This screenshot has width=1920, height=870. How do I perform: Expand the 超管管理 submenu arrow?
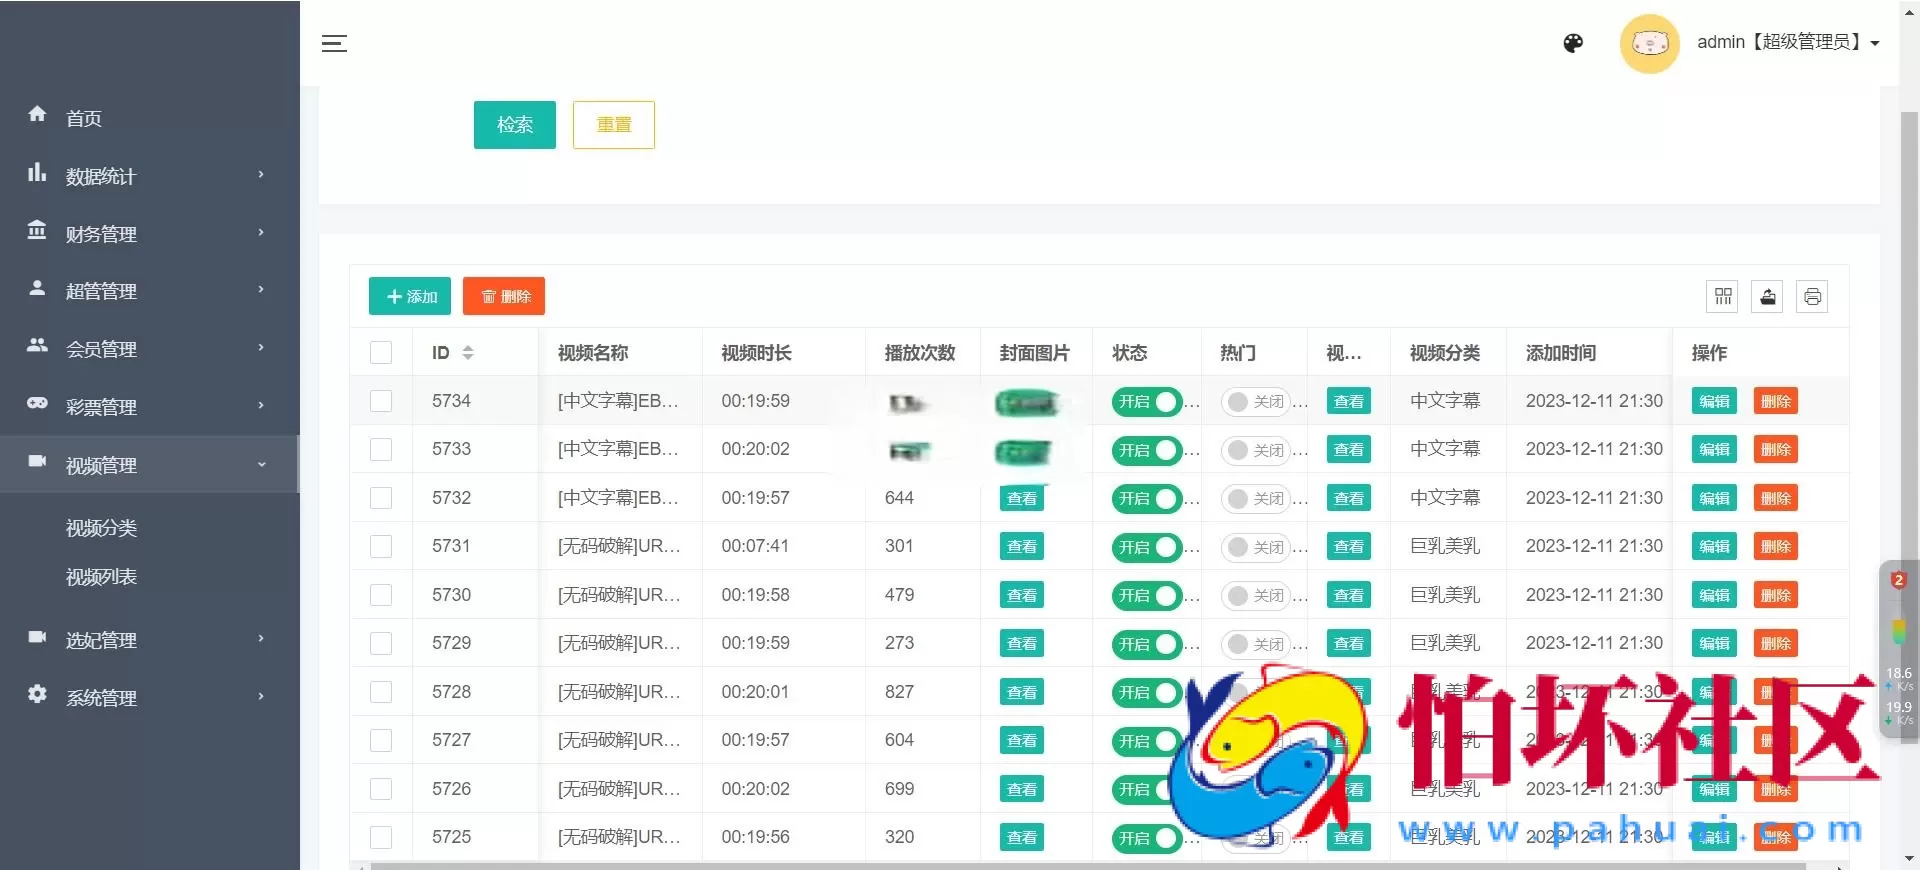(261, 289)
